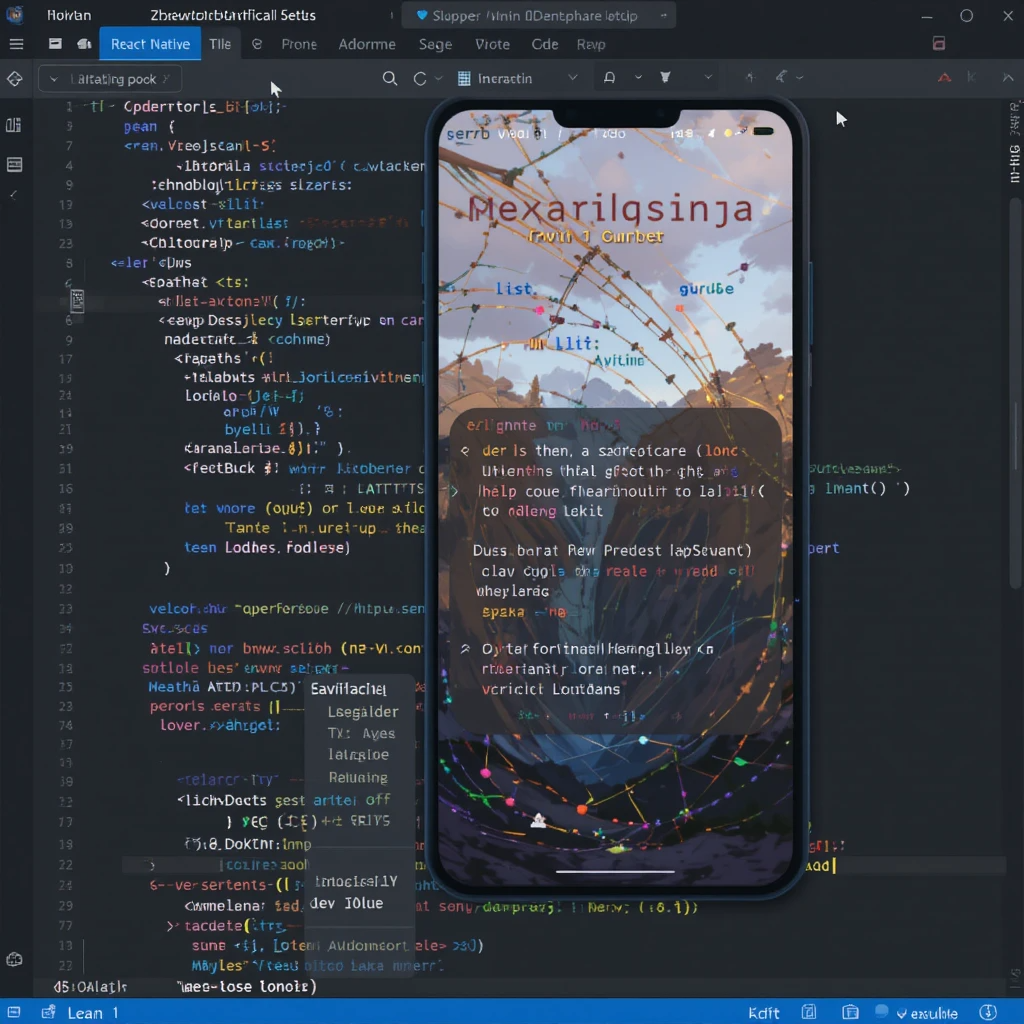Open the Sage menu
1024x1024 pixels.
435,44
